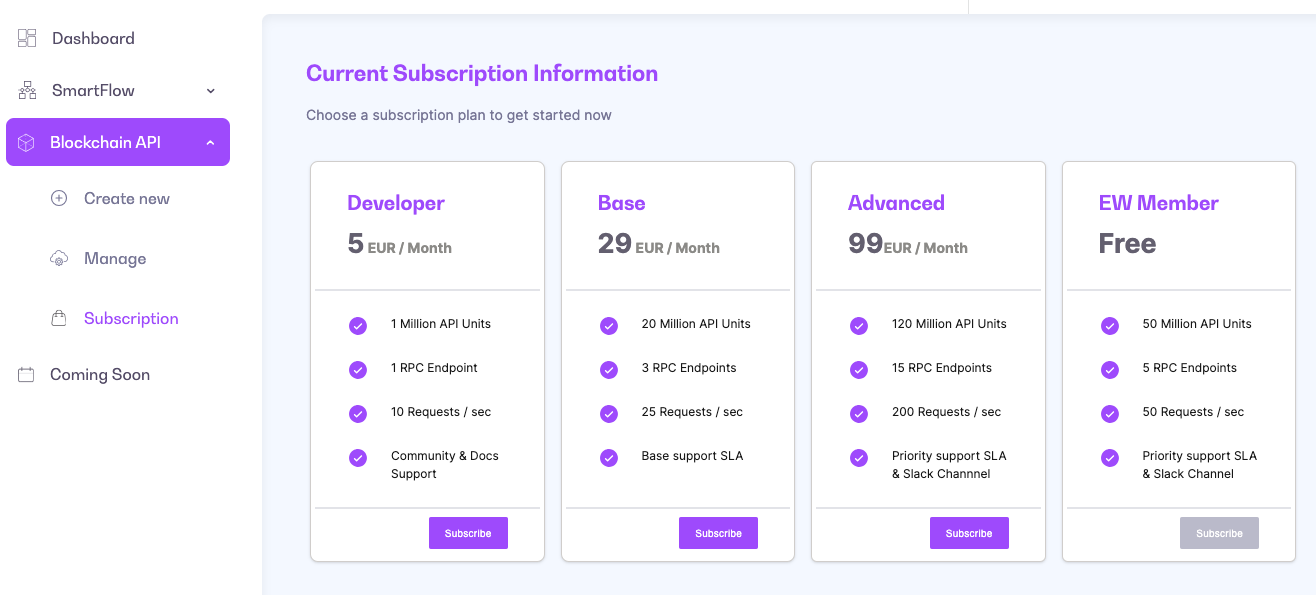Select Coming Soon in sidebar
Image resolution: width=1316 pixels, height=595 pixels.
coord(100,375)
